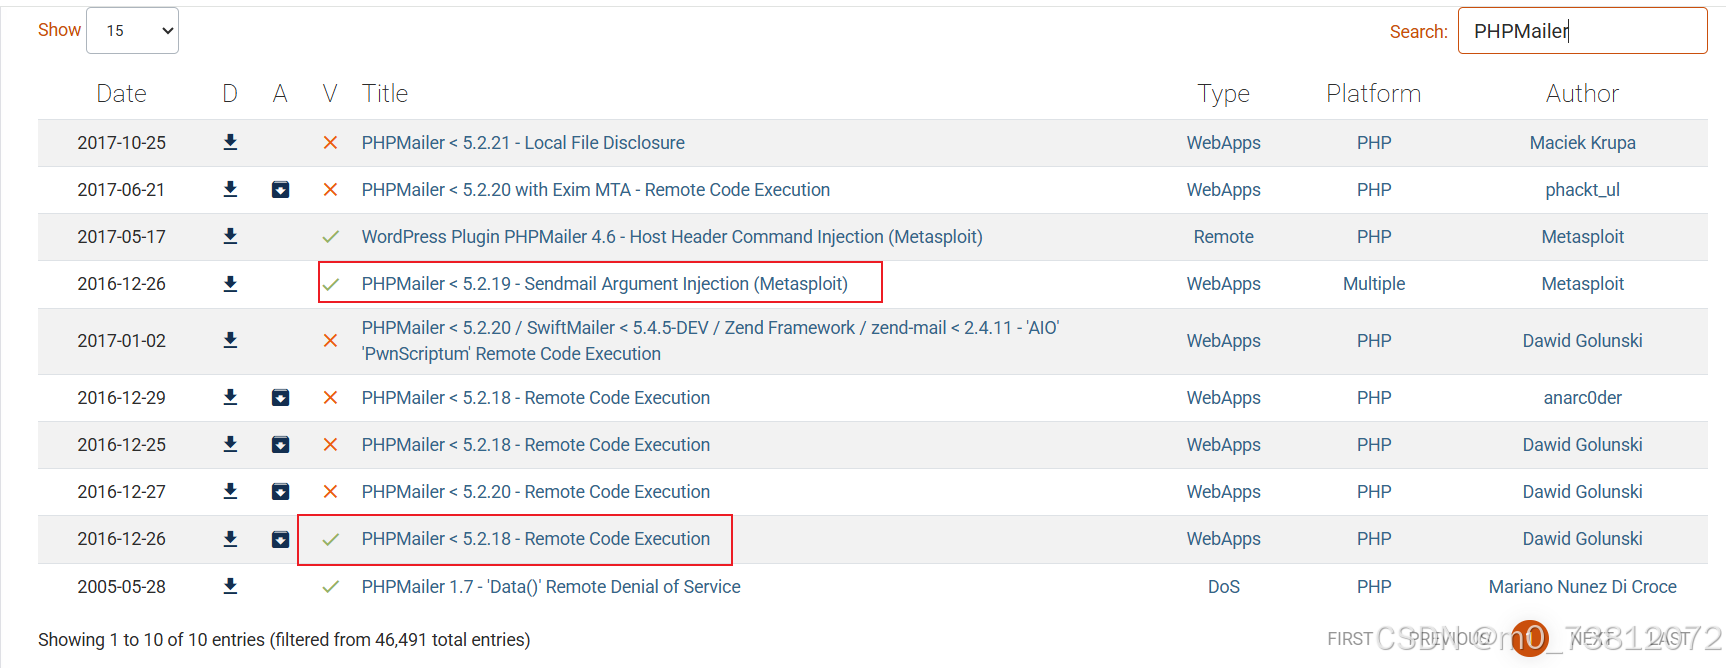Click the D download column header
The width and height of the screenshot is (1726, 668).
pyautogui.click(x=230, y=93)
